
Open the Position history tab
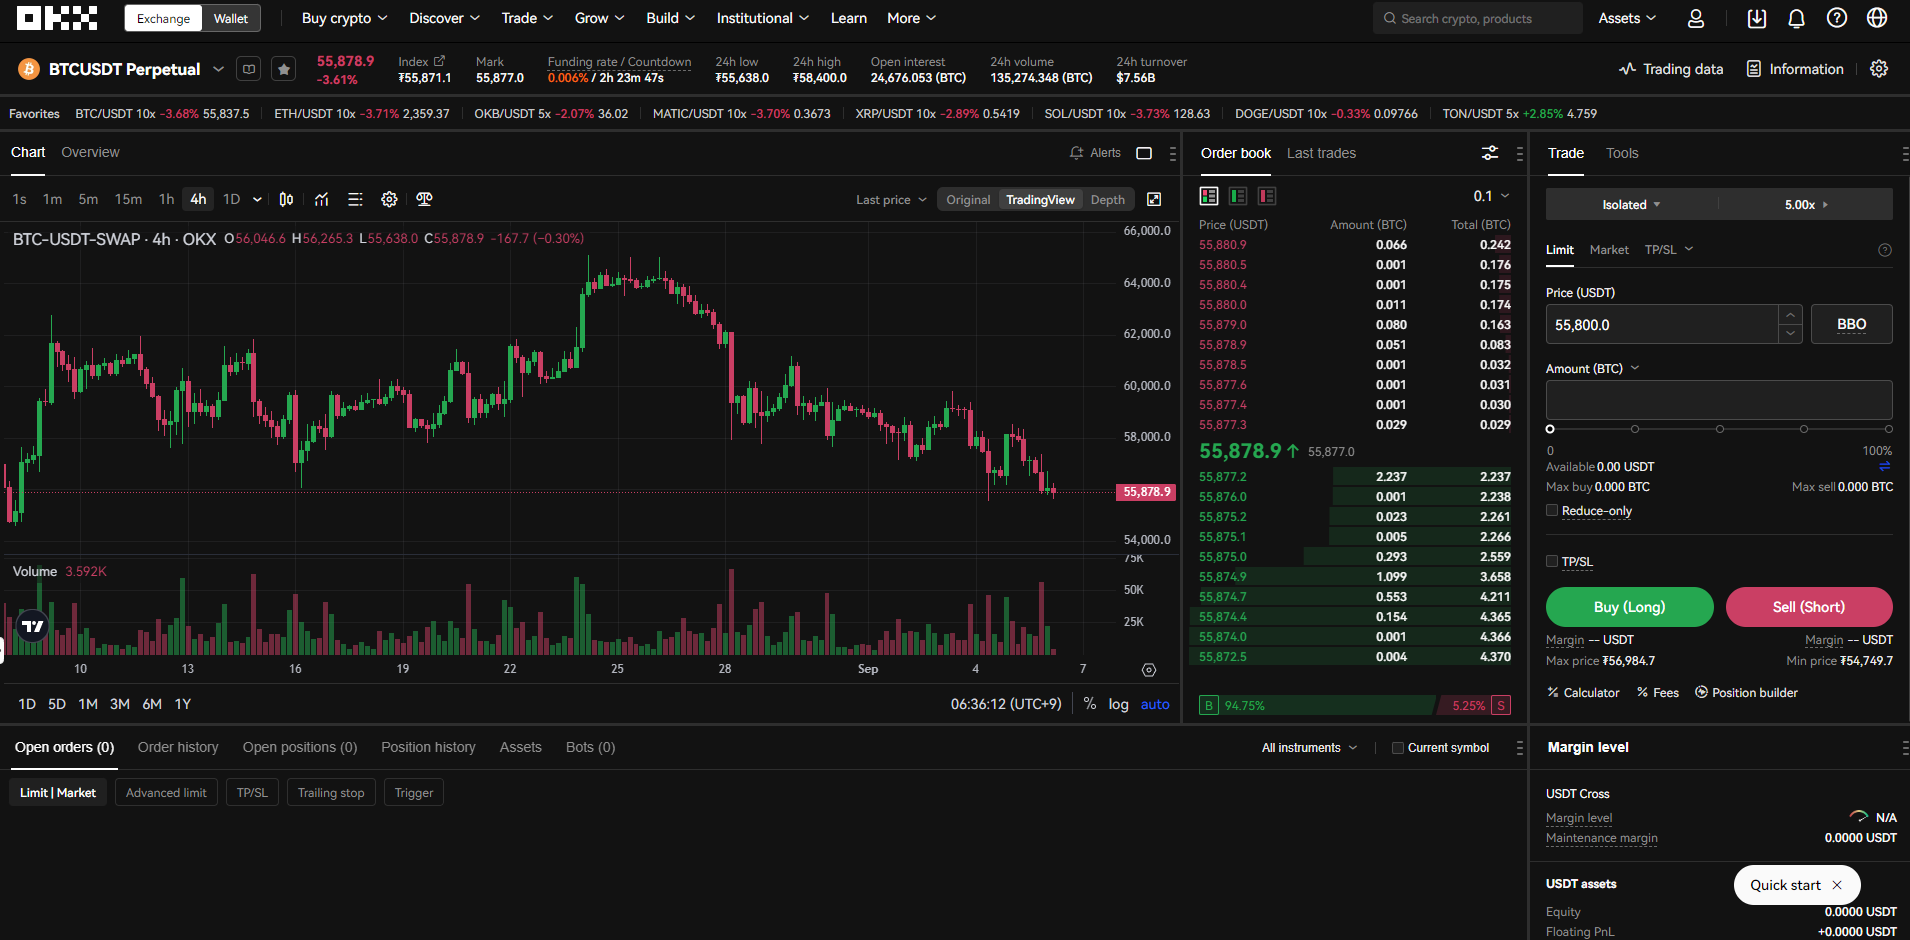click(x=428, y=747)
